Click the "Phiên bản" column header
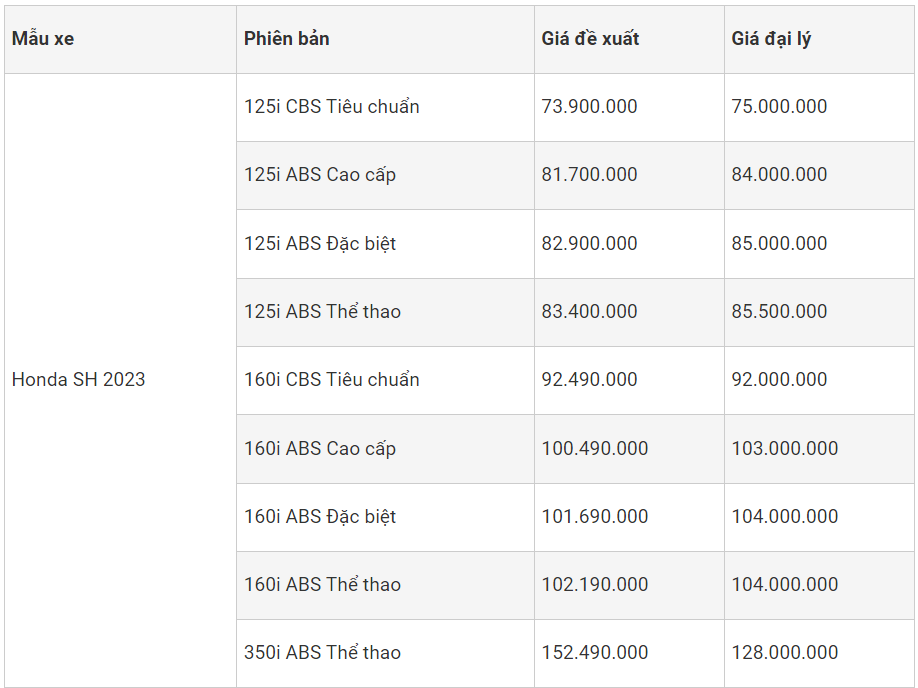Image resolution: width=918 pixels, height=688 pixels. [x=287, y=39]
